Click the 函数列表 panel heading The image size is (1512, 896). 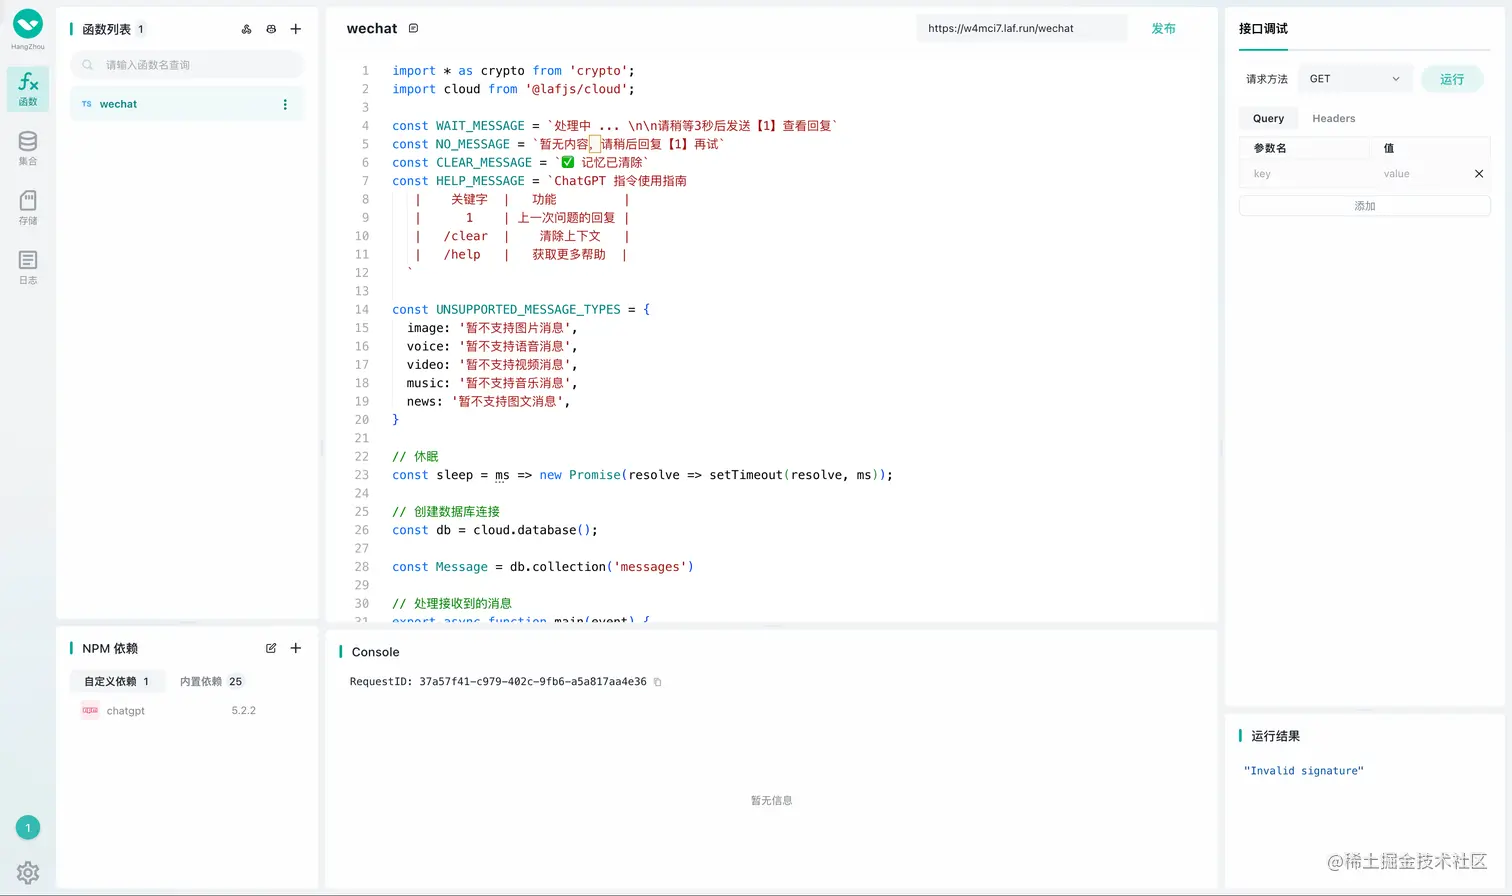pos(106,29)
